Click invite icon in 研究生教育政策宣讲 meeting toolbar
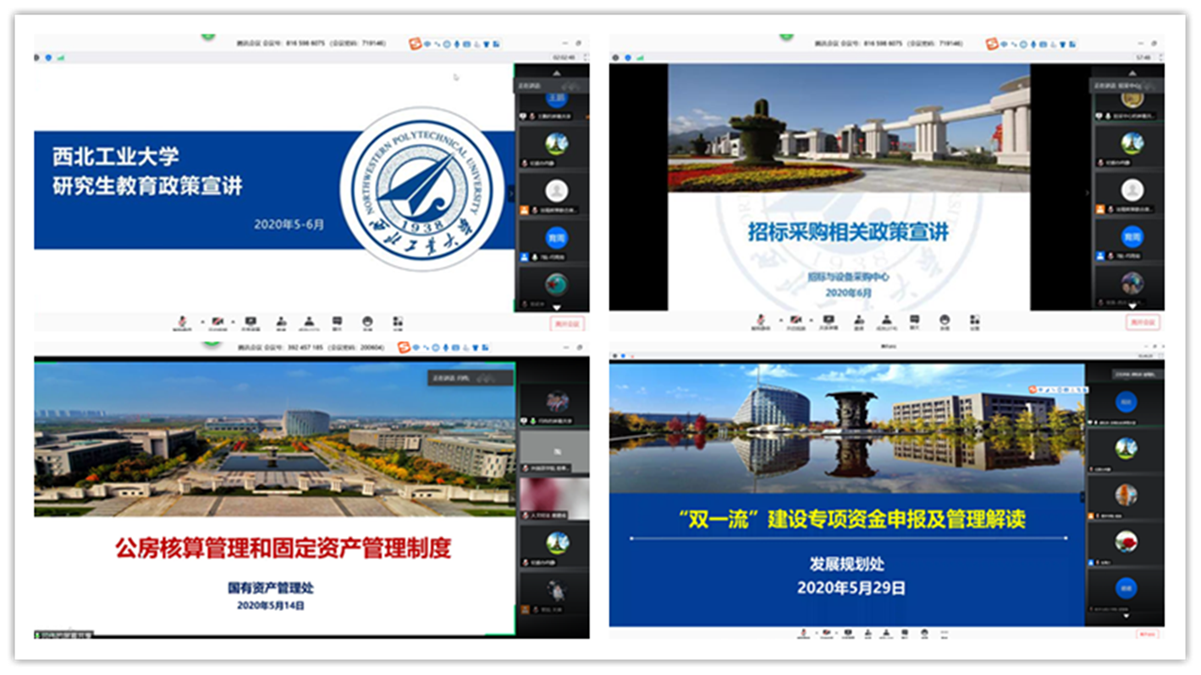 (281, 321)
